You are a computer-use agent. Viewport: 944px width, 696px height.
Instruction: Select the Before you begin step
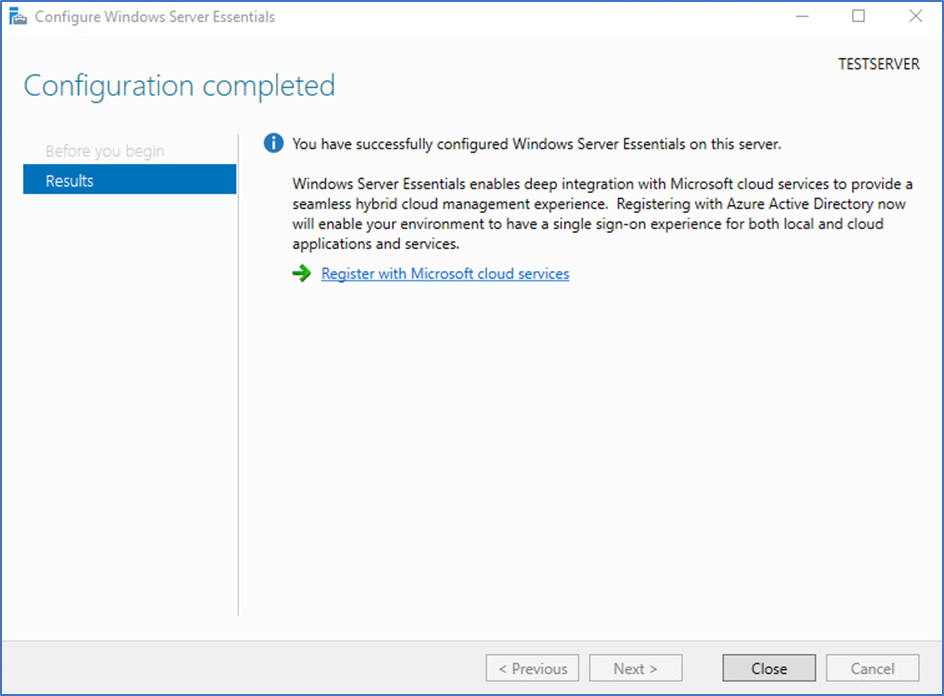click(x=105, y=151)
